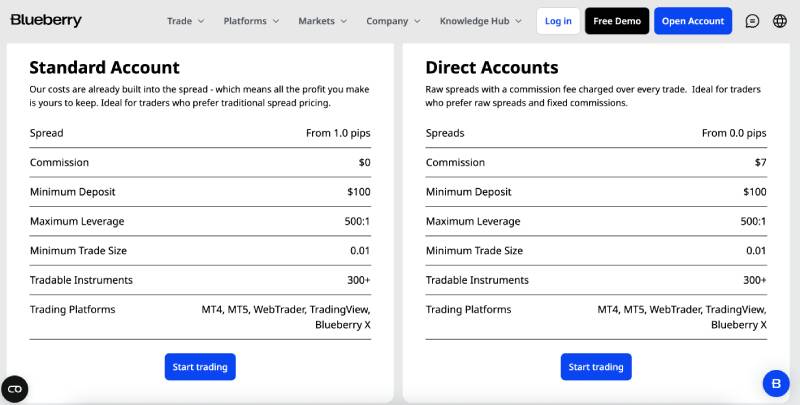Viewport: 800px width, 405px height.
Task: Open the live chat speech bubble icon
Action: [752, 21]
